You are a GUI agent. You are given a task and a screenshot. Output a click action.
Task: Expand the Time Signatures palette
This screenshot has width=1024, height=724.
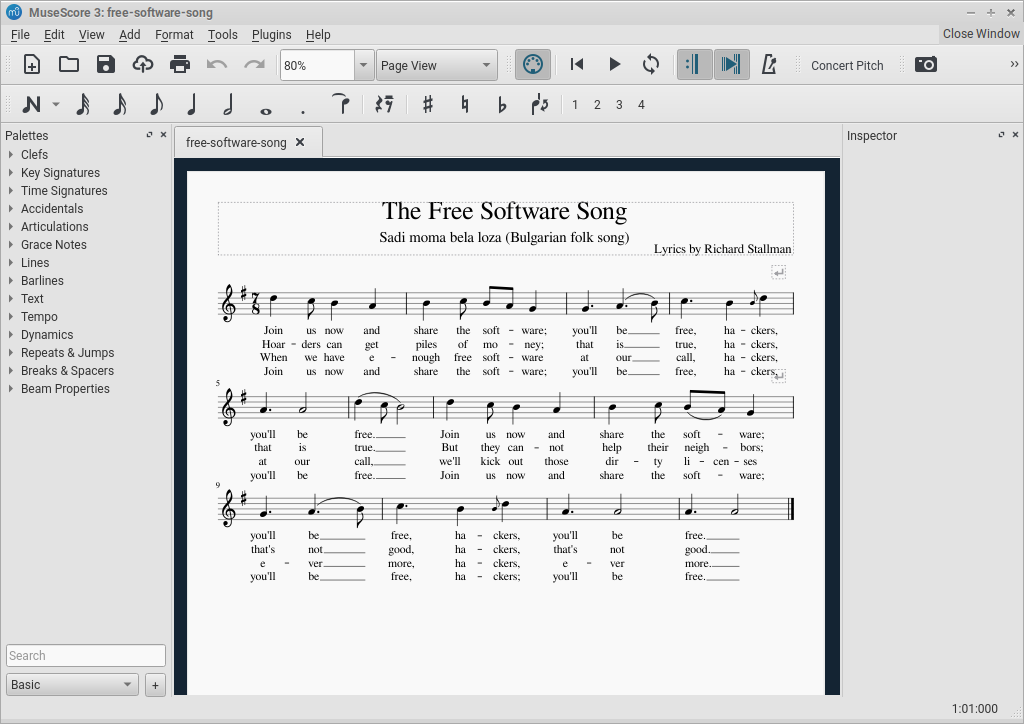(x=63, y=191)
